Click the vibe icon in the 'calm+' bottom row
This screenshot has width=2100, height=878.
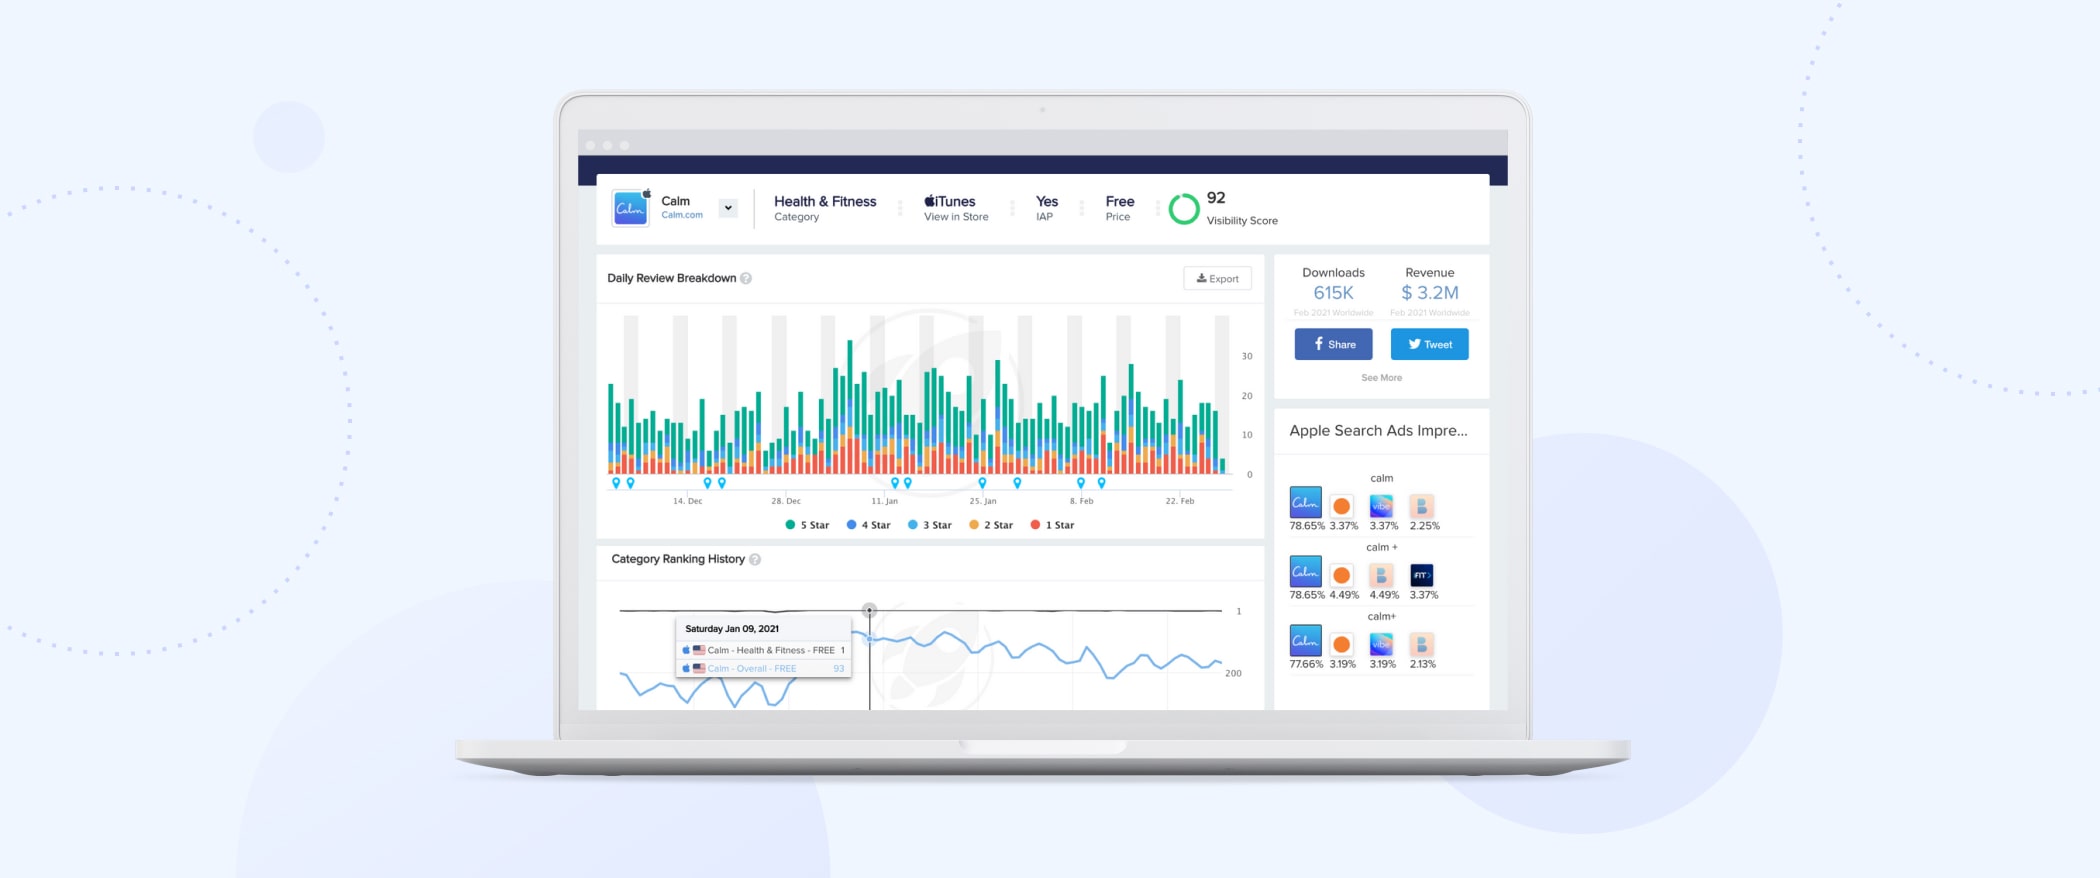[x=1381, y=644]
